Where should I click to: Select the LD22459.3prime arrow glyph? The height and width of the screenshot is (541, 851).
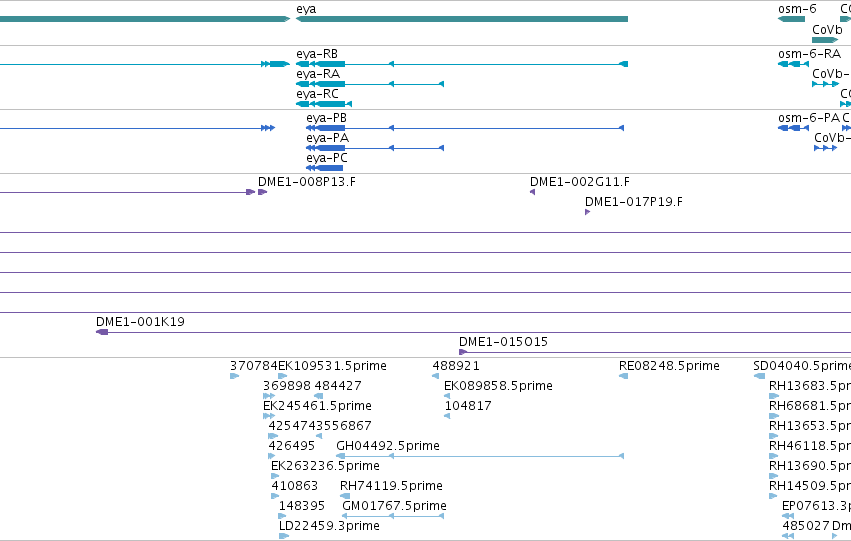tap(284, 536)
